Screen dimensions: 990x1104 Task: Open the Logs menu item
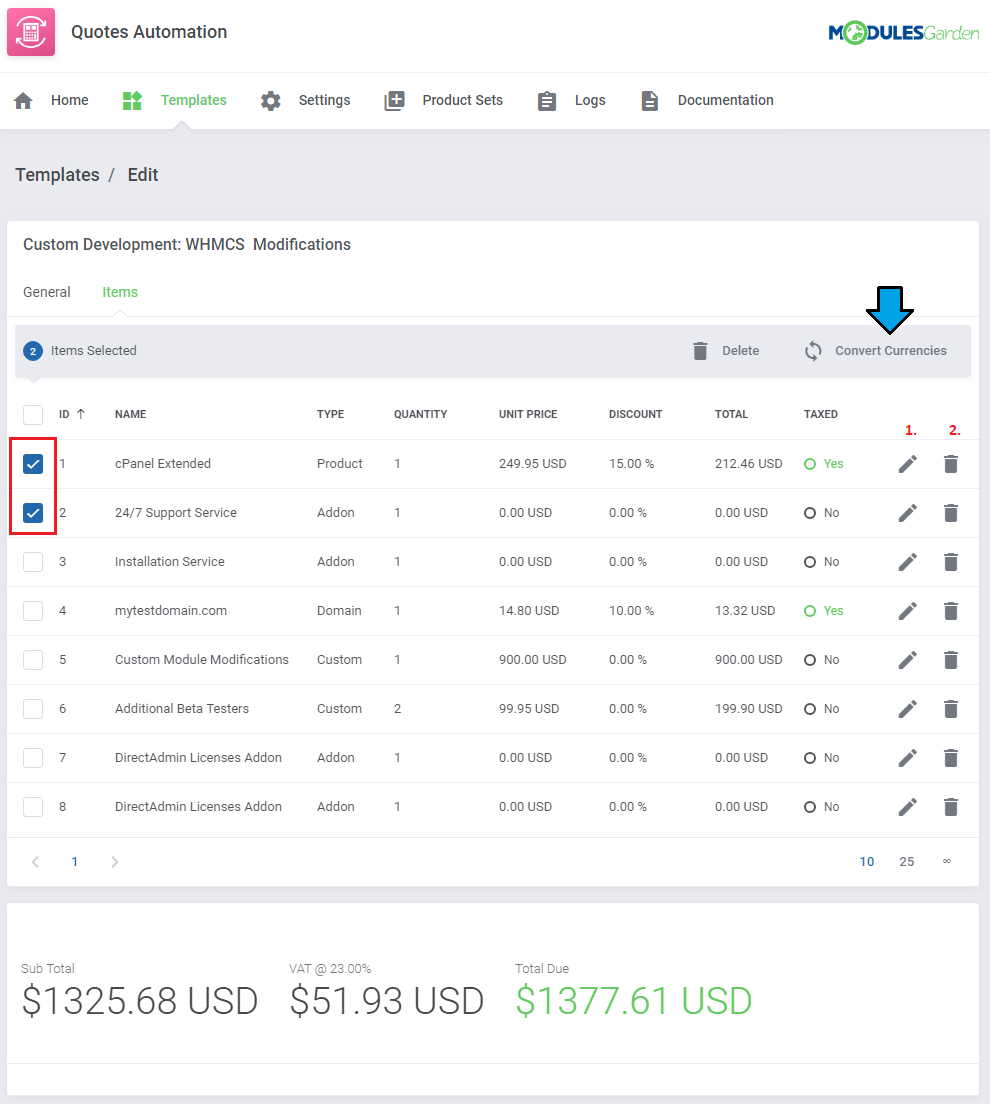tap(590, 101)
